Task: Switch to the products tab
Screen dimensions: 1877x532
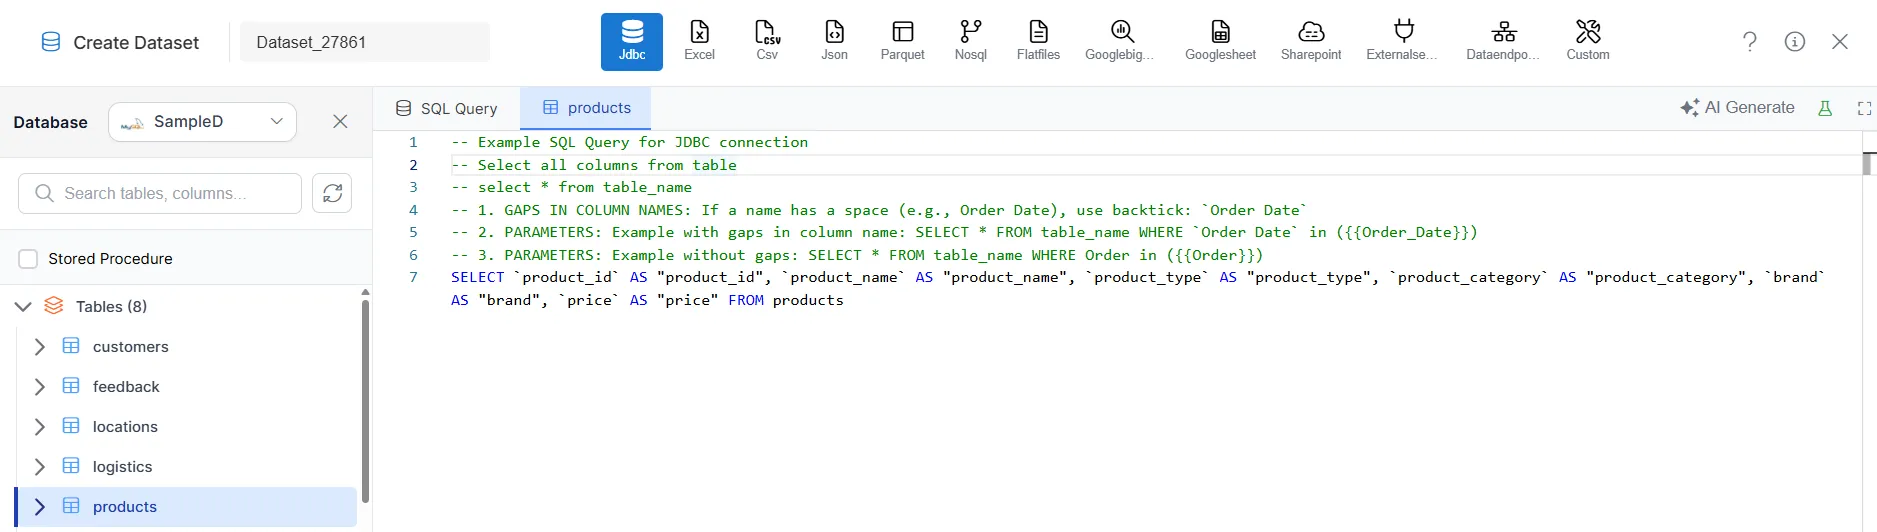Action: [586, 108]
